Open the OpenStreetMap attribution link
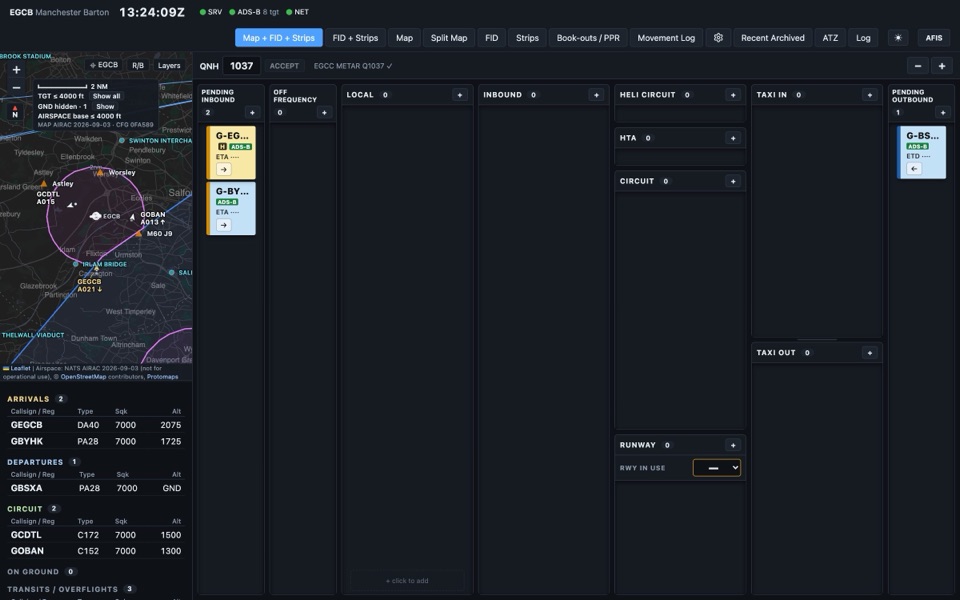960x600 pixels. (83, 377)
